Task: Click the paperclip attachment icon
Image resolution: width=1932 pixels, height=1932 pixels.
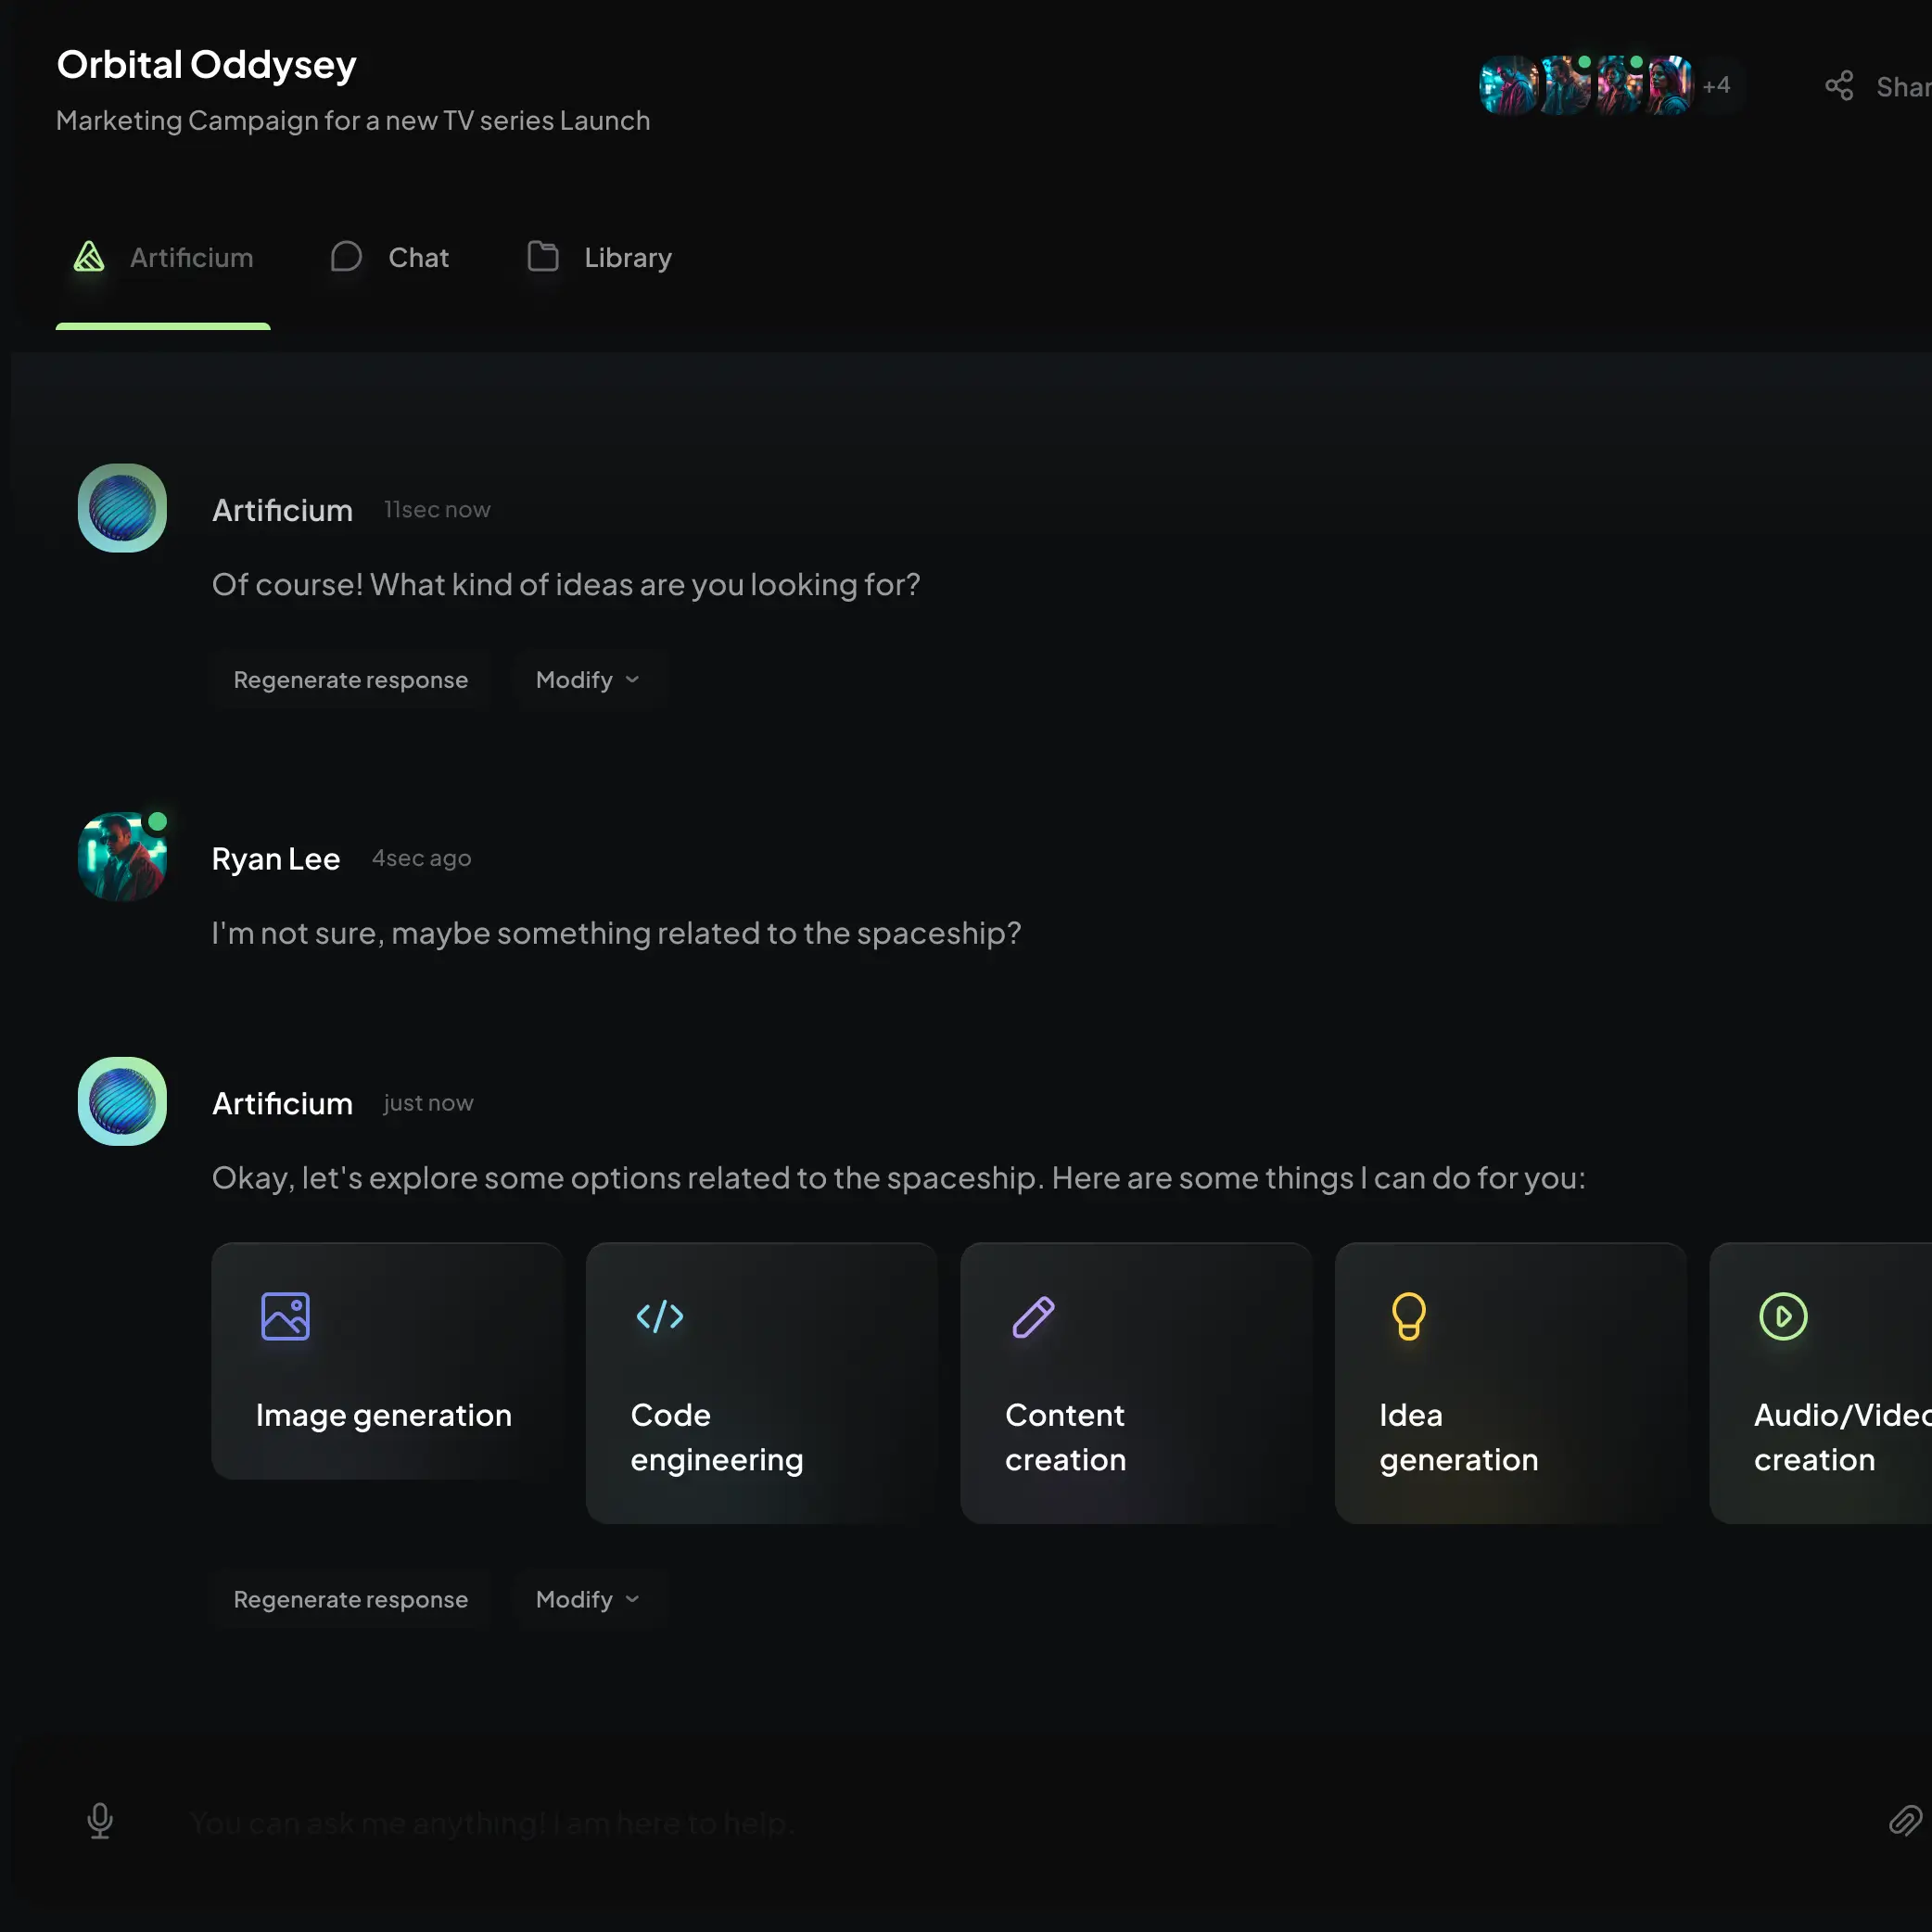Action: 1904,1821
